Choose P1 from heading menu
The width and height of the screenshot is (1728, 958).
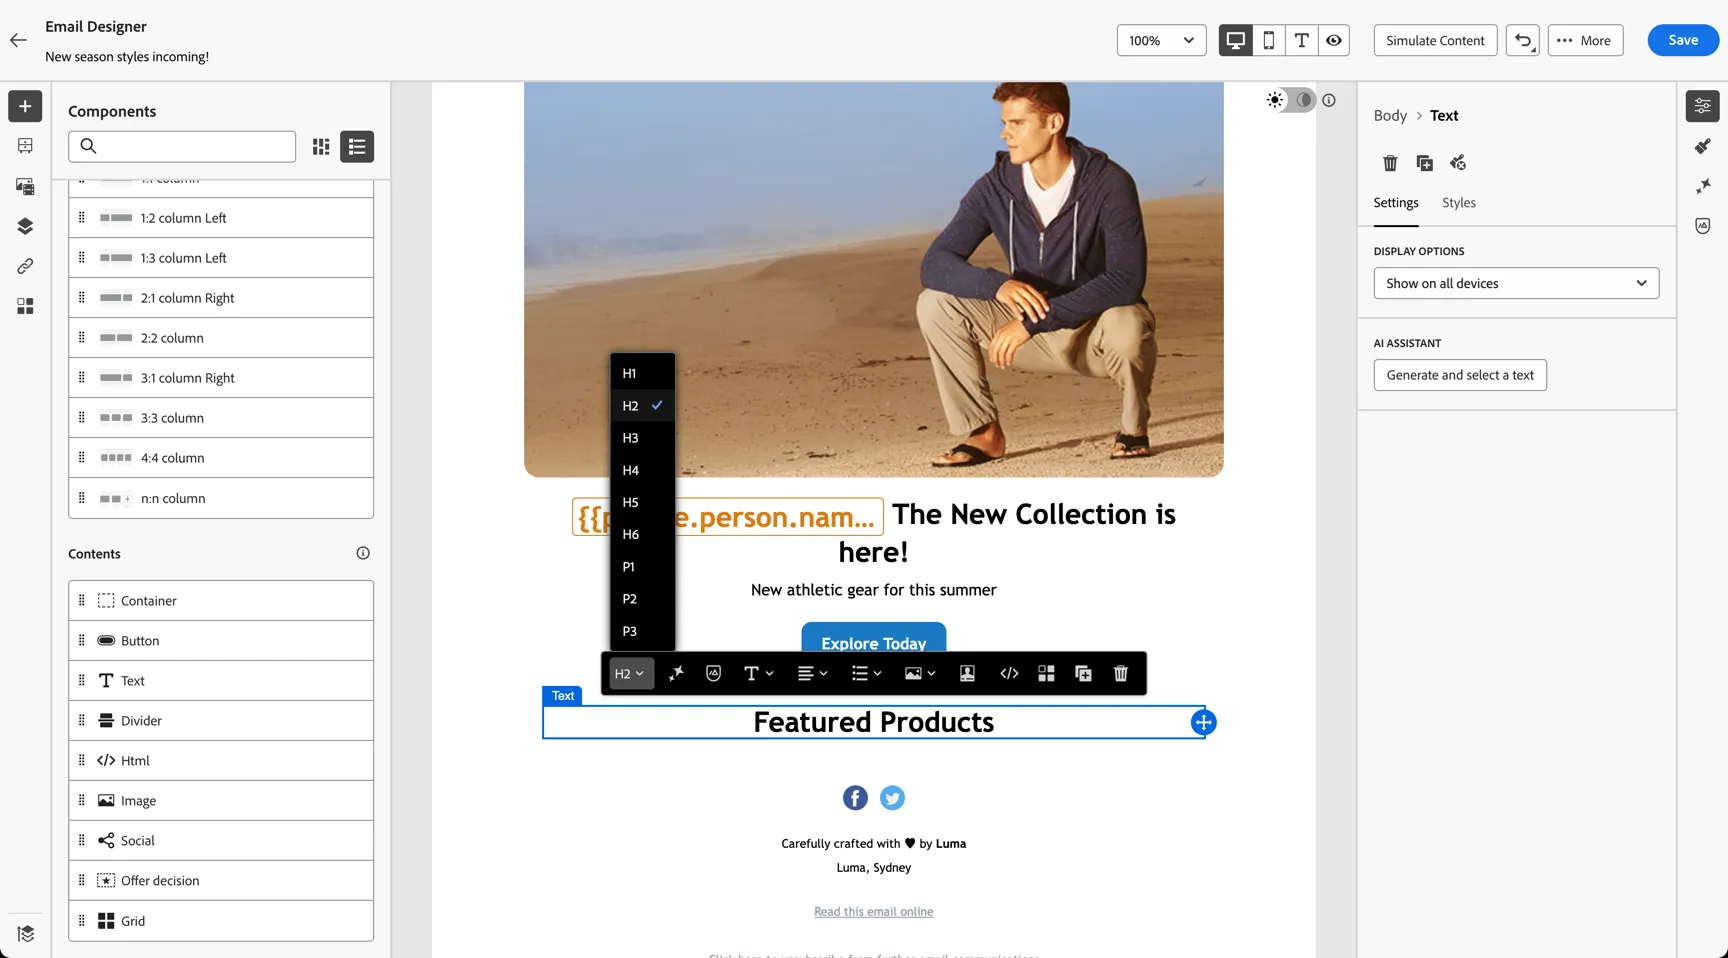[x=643, y=567]
